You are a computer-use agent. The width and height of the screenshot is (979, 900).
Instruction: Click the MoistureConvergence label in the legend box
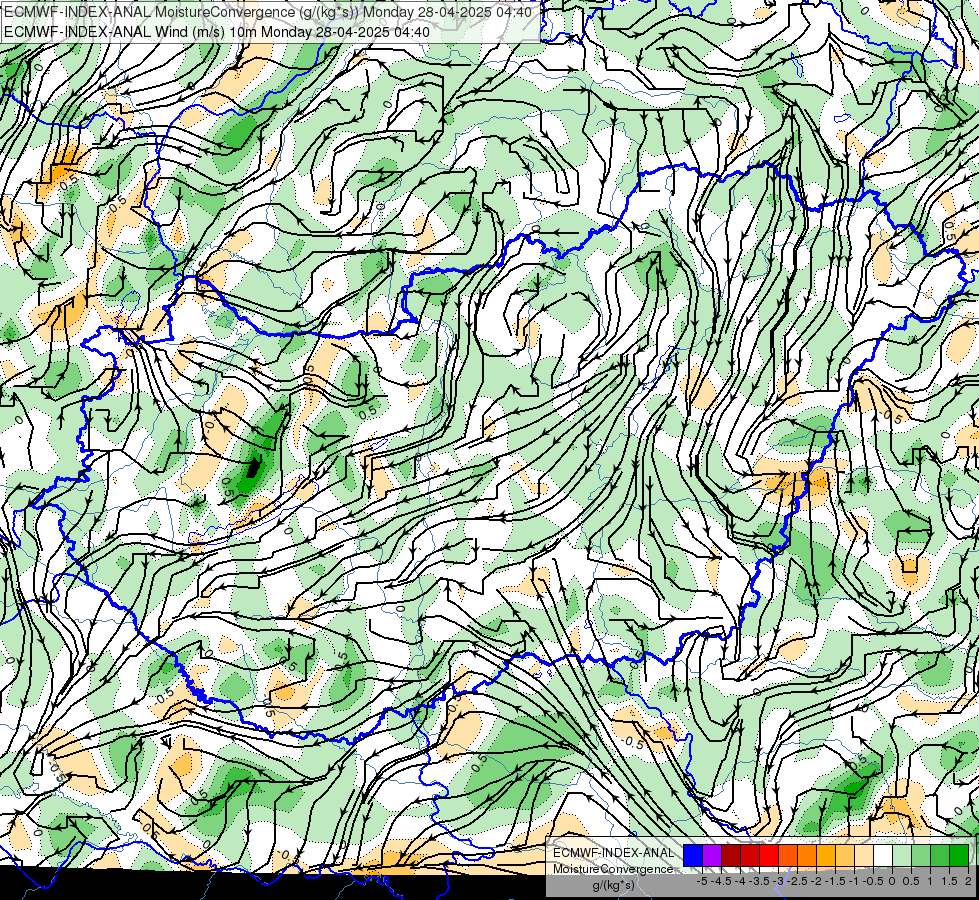[613, 869]
